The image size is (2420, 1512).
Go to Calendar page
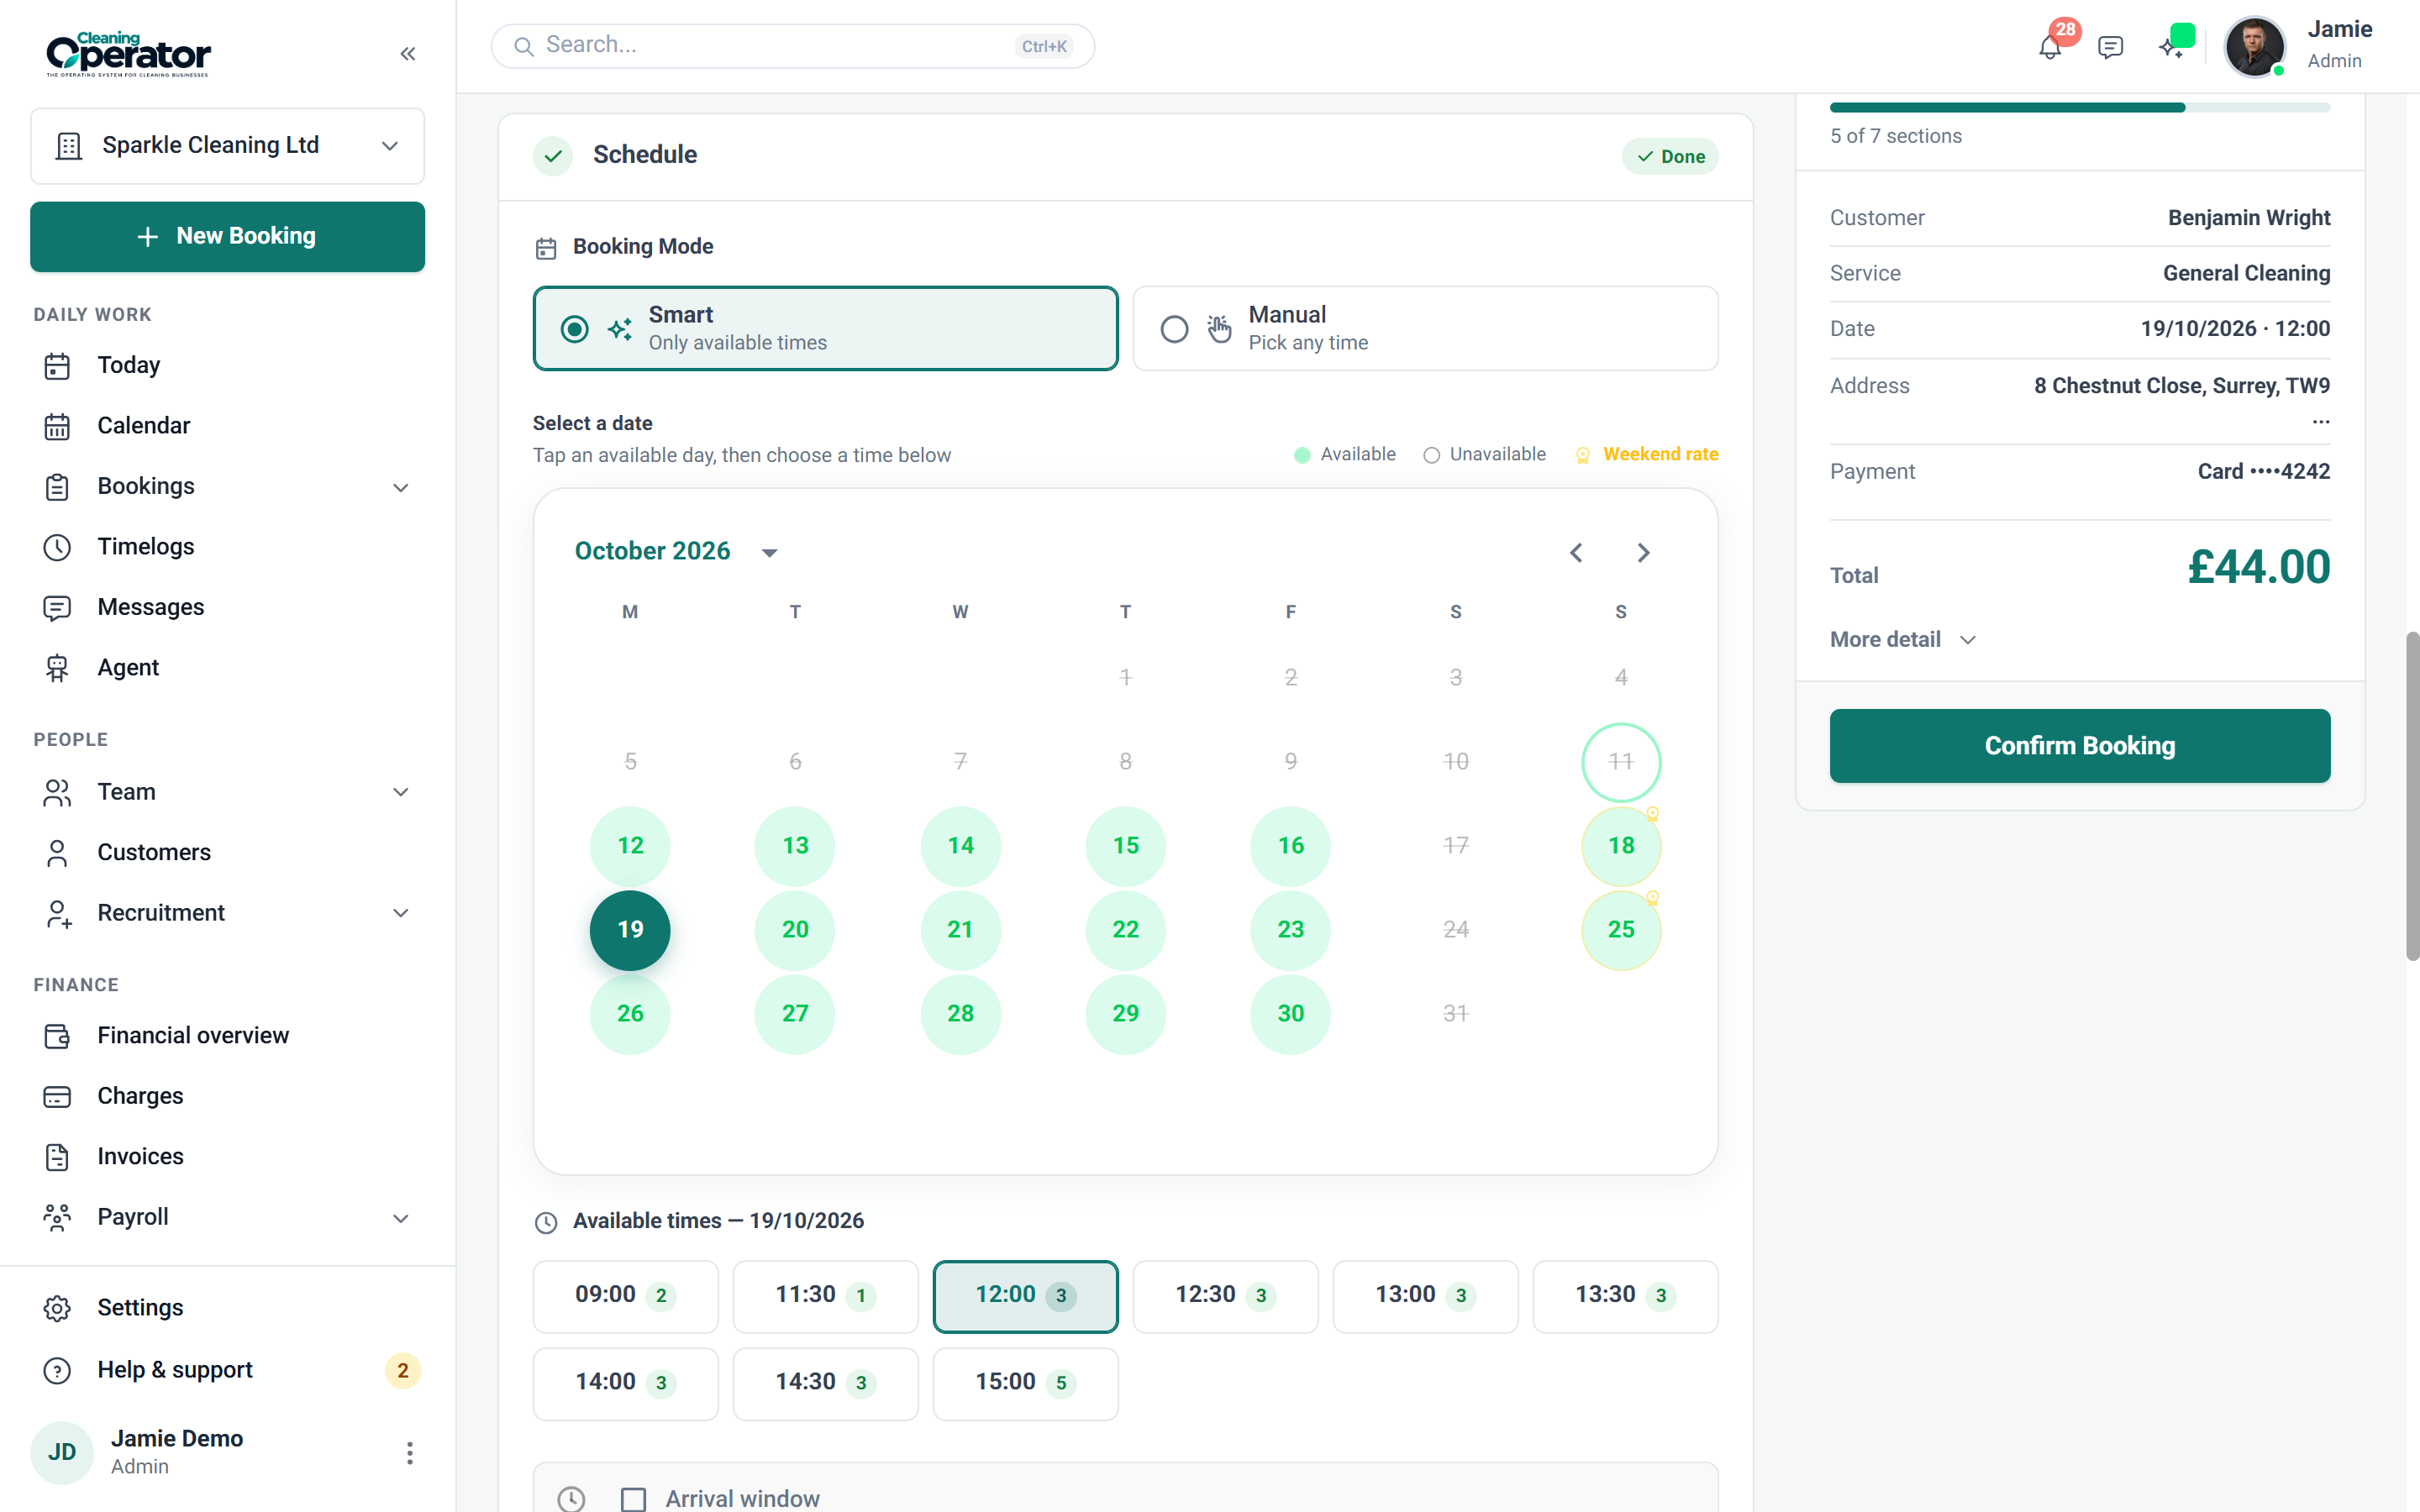click(x=228, y=426)
